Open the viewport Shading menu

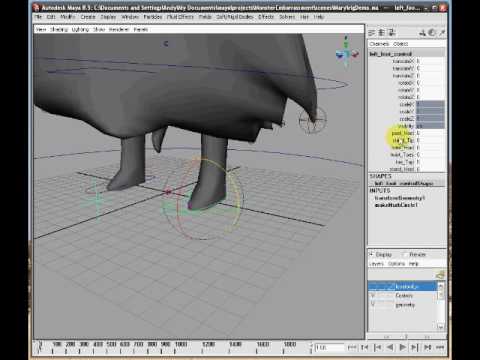point(59,29)
